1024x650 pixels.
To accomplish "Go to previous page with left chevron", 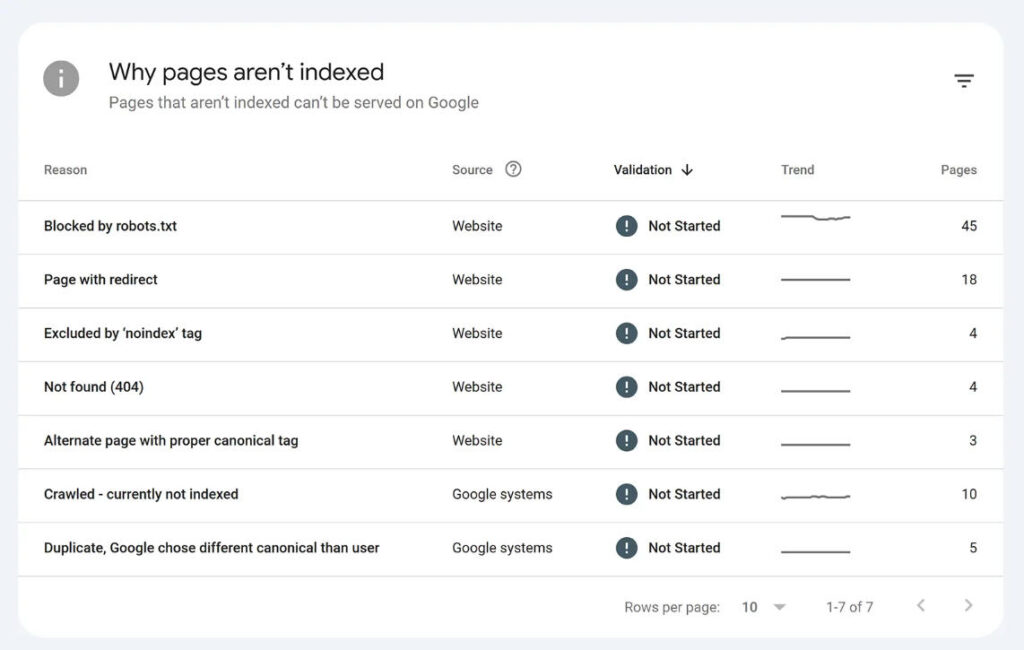I will pos(921,606).
